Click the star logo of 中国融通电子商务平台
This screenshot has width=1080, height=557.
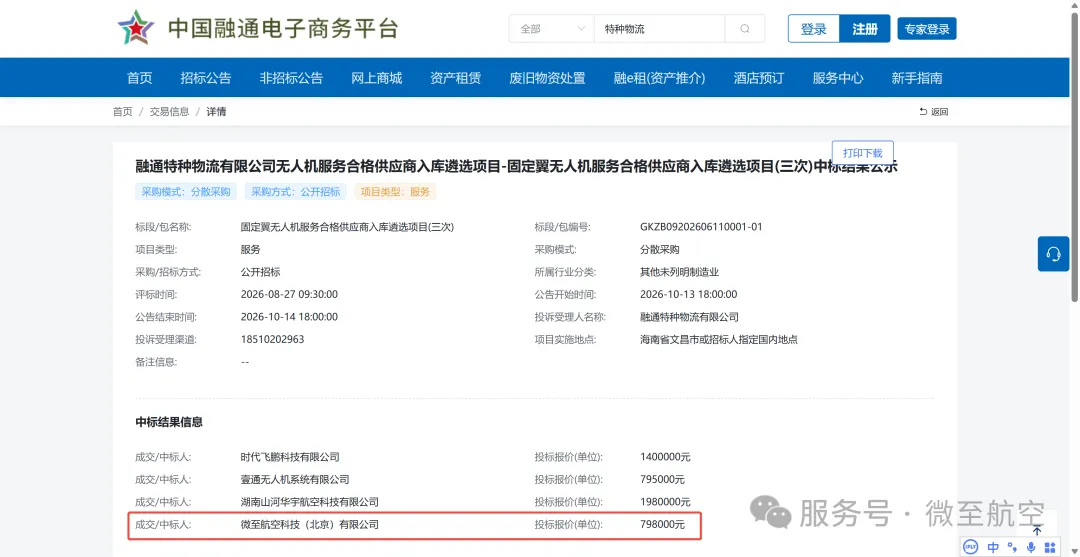136,28
